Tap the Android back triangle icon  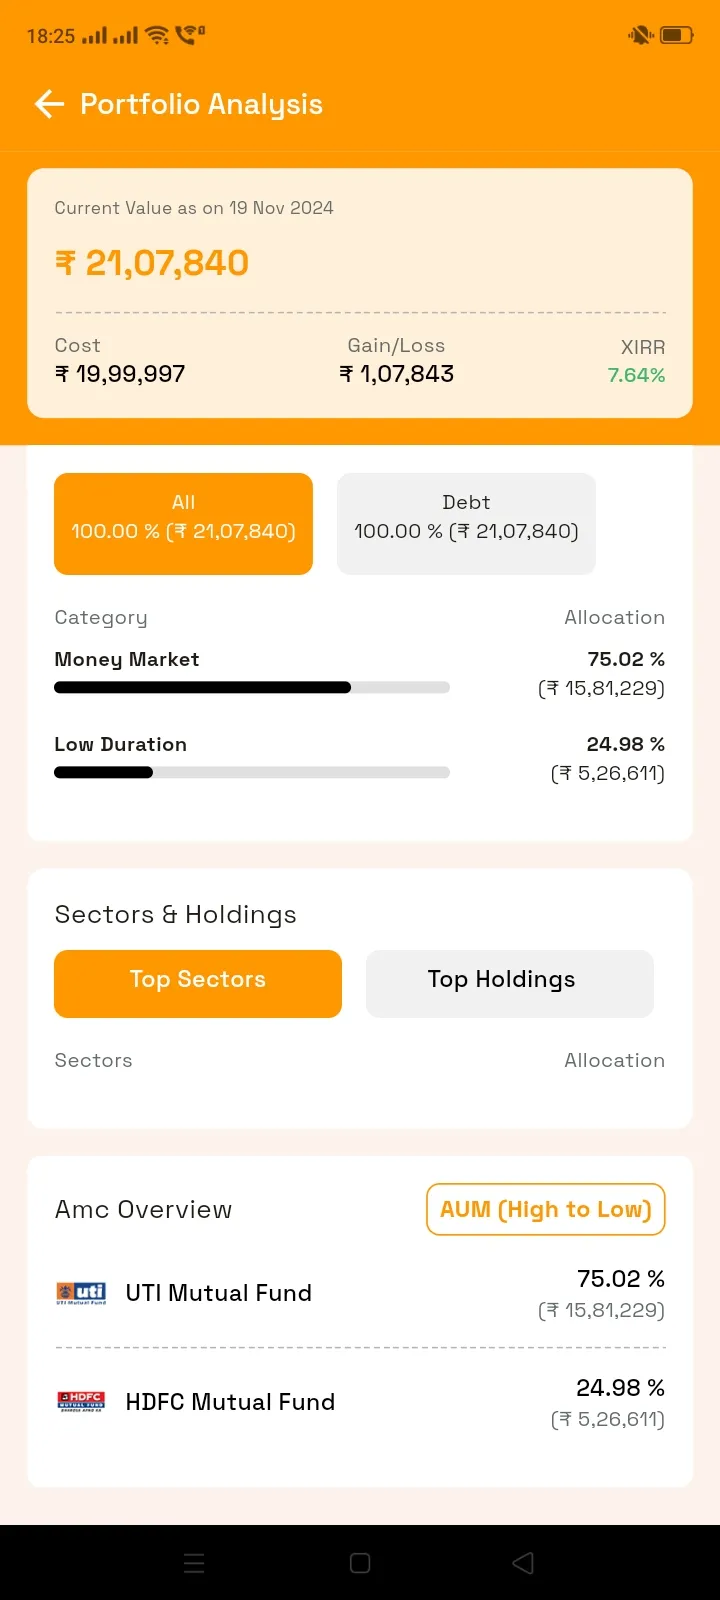[523, 1563]
